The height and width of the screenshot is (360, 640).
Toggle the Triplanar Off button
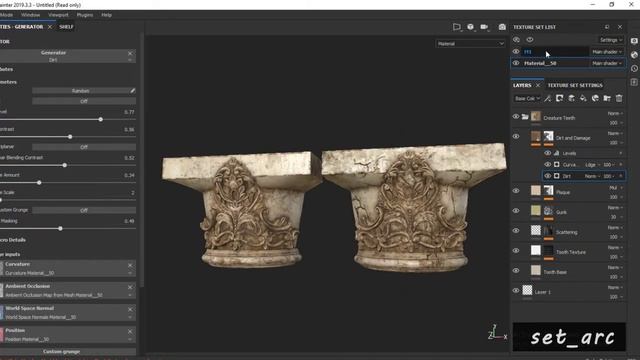84,147
